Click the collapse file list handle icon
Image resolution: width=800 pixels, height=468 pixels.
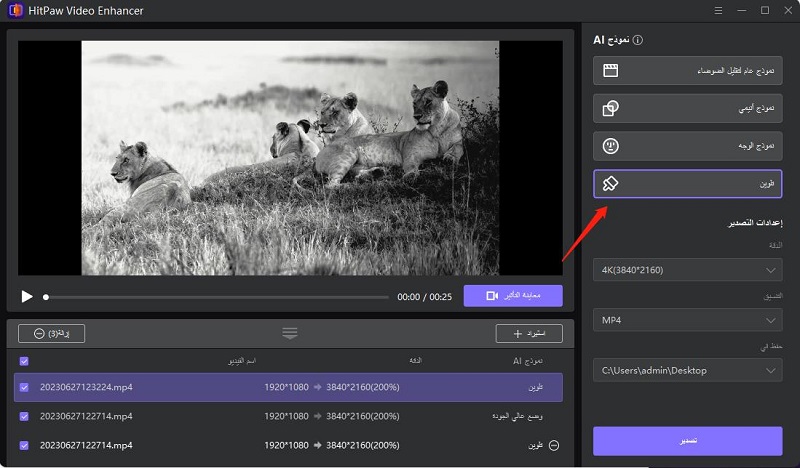pos(289,333)
